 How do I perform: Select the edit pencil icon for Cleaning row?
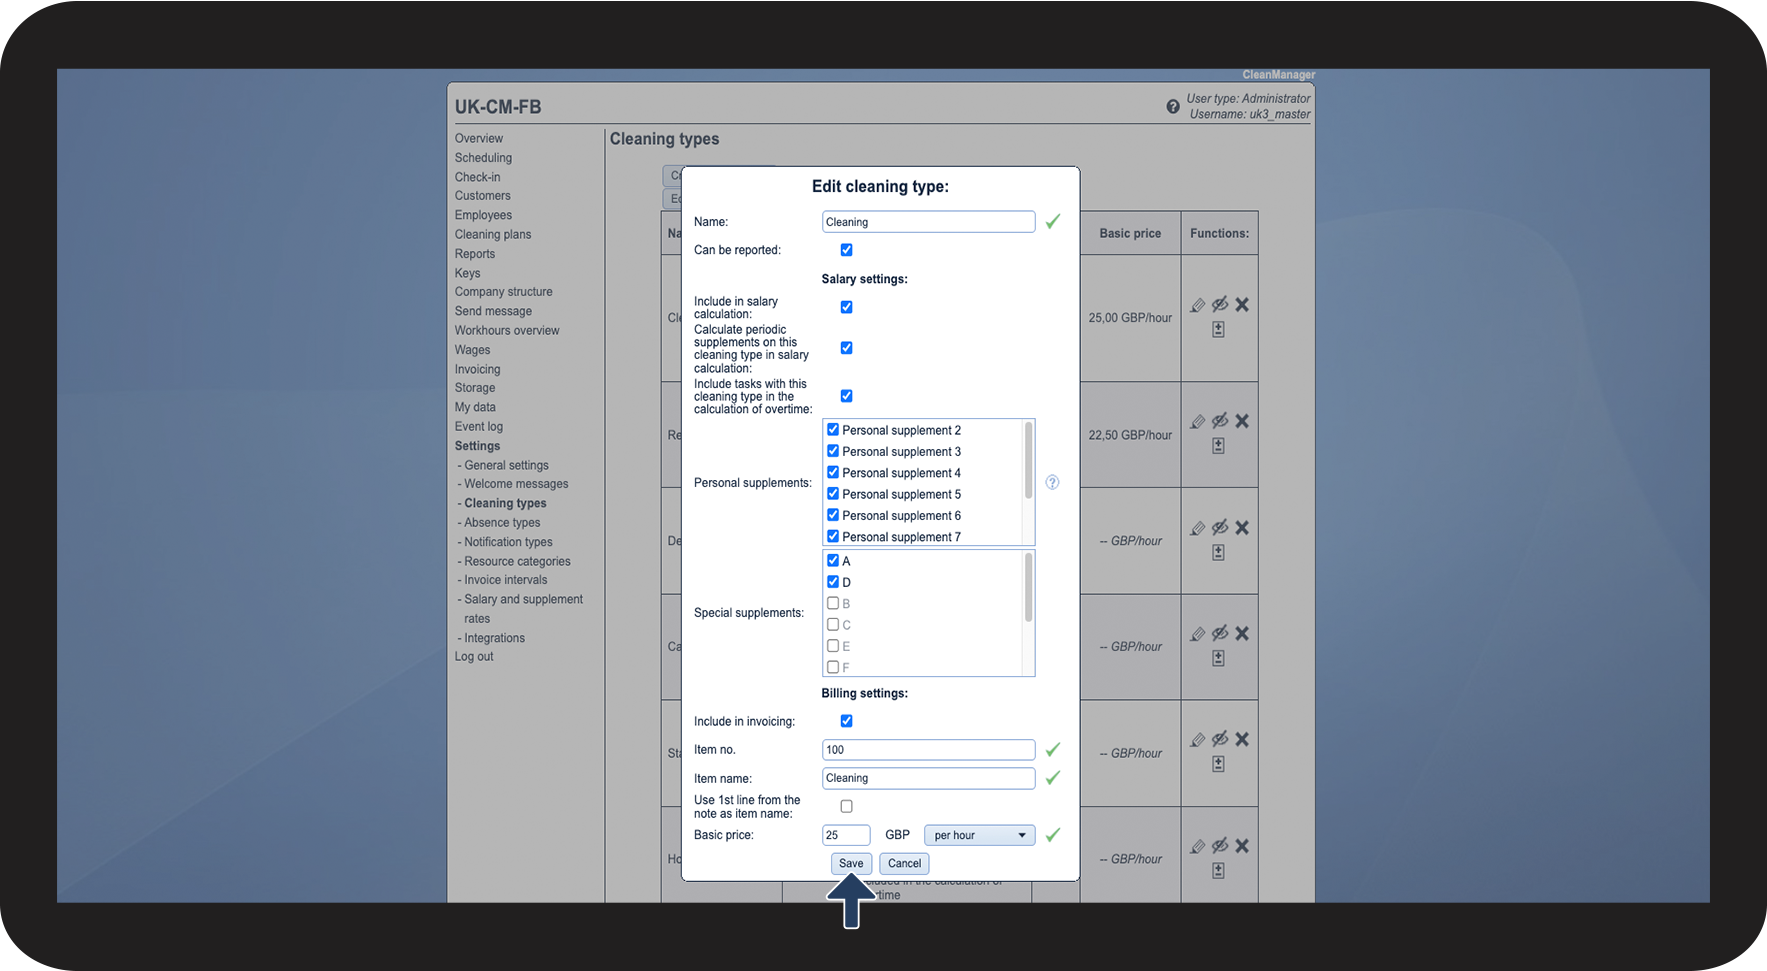1197,305
